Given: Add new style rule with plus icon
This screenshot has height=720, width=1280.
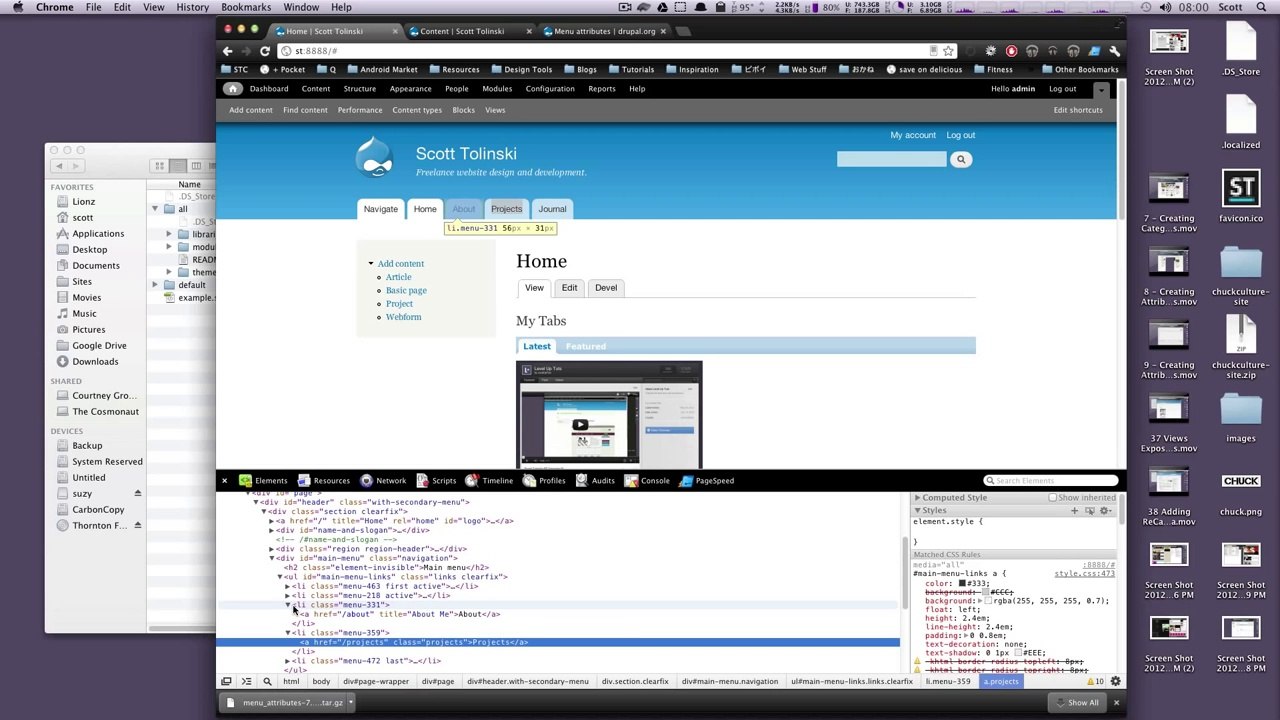Looking at the screenshot, I should tap(1074, 511).
